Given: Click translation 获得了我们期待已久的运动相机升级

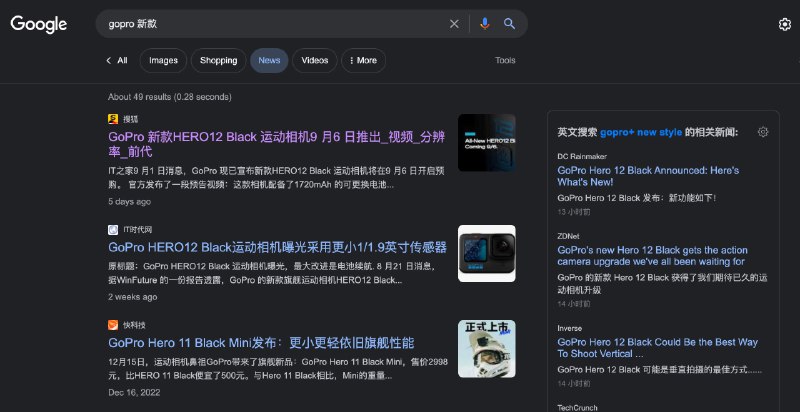Looking at the screenshot, I should click(662, 284).
